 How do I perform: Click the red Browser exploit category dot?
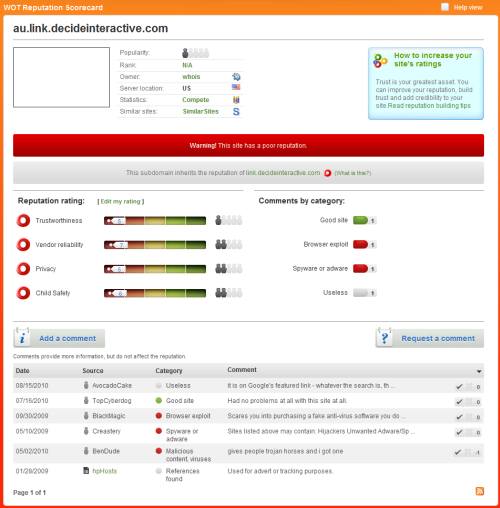(159, 416)
